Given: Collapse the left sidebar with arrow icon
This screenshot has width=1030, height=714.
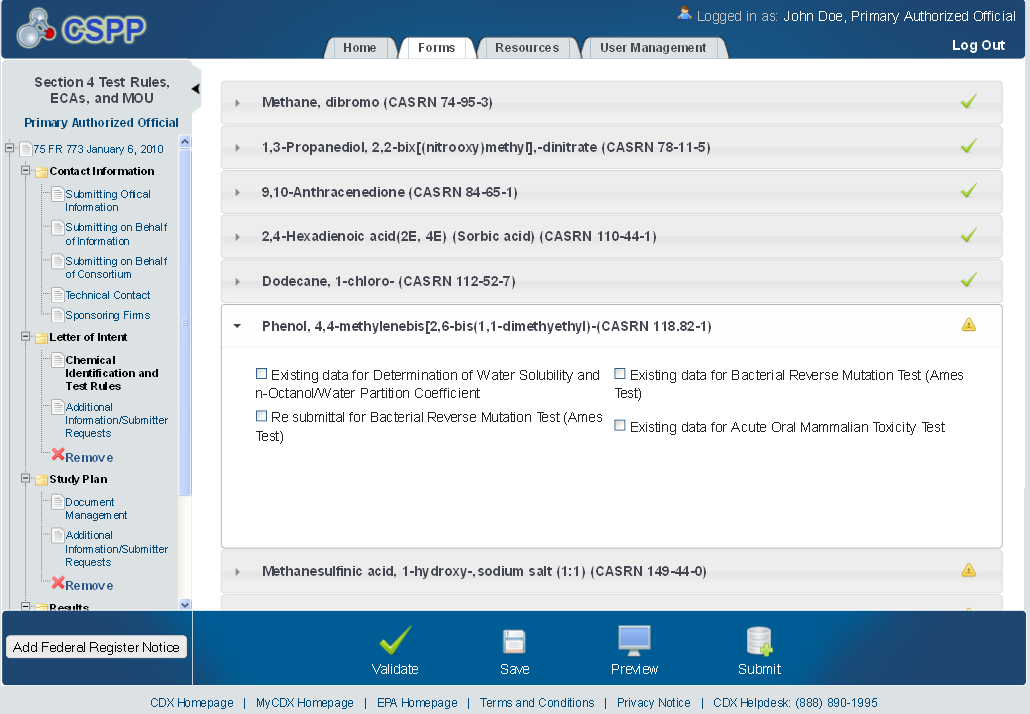Looking at the screenshot, I should coord(195,89).
